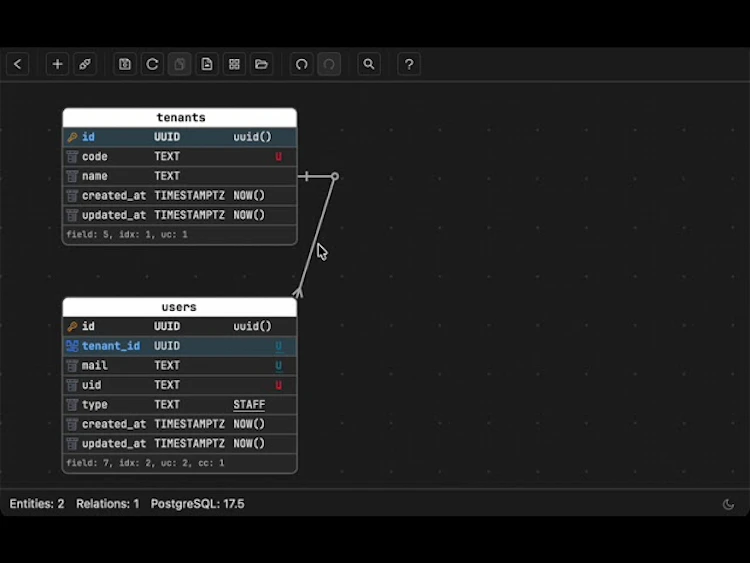
Task: Select 'tenant_id' field in users table
Action: (111, 346)
